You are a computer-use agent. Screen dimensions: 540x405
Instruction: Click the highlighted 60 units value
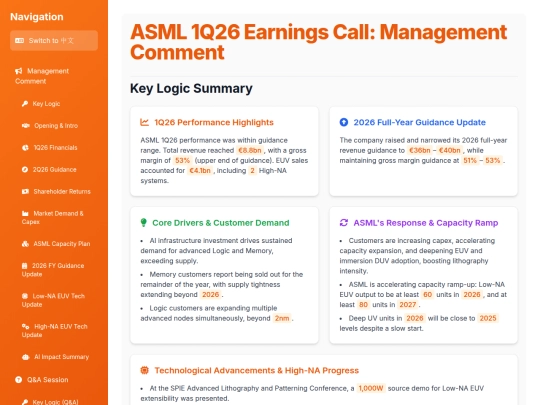[427, 295]
